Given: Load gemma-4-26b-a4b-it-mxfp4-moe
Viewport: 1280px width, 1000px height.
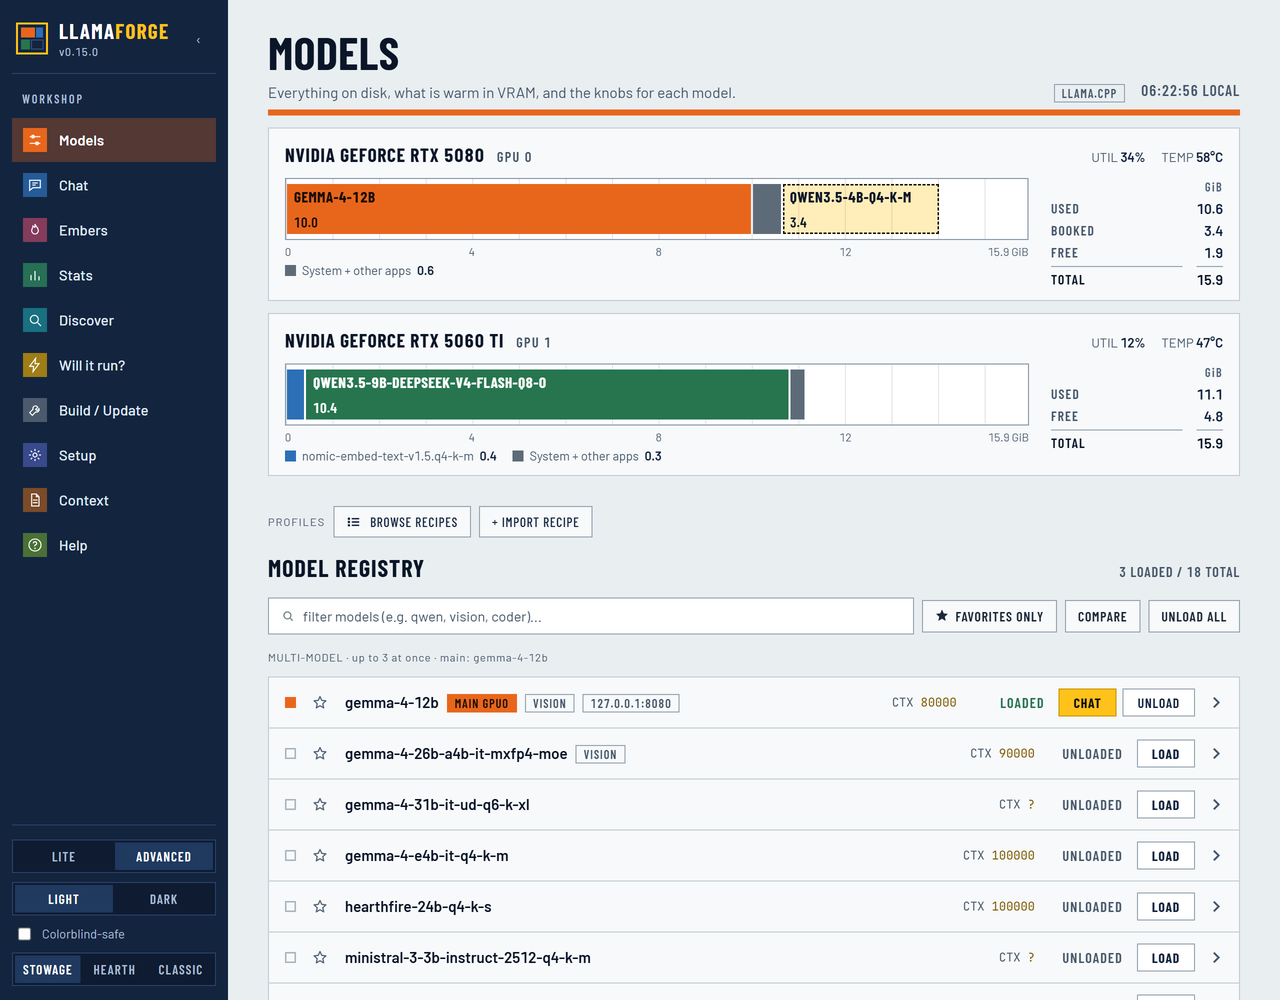Looking at the screenshot, I should point(1166,754).
